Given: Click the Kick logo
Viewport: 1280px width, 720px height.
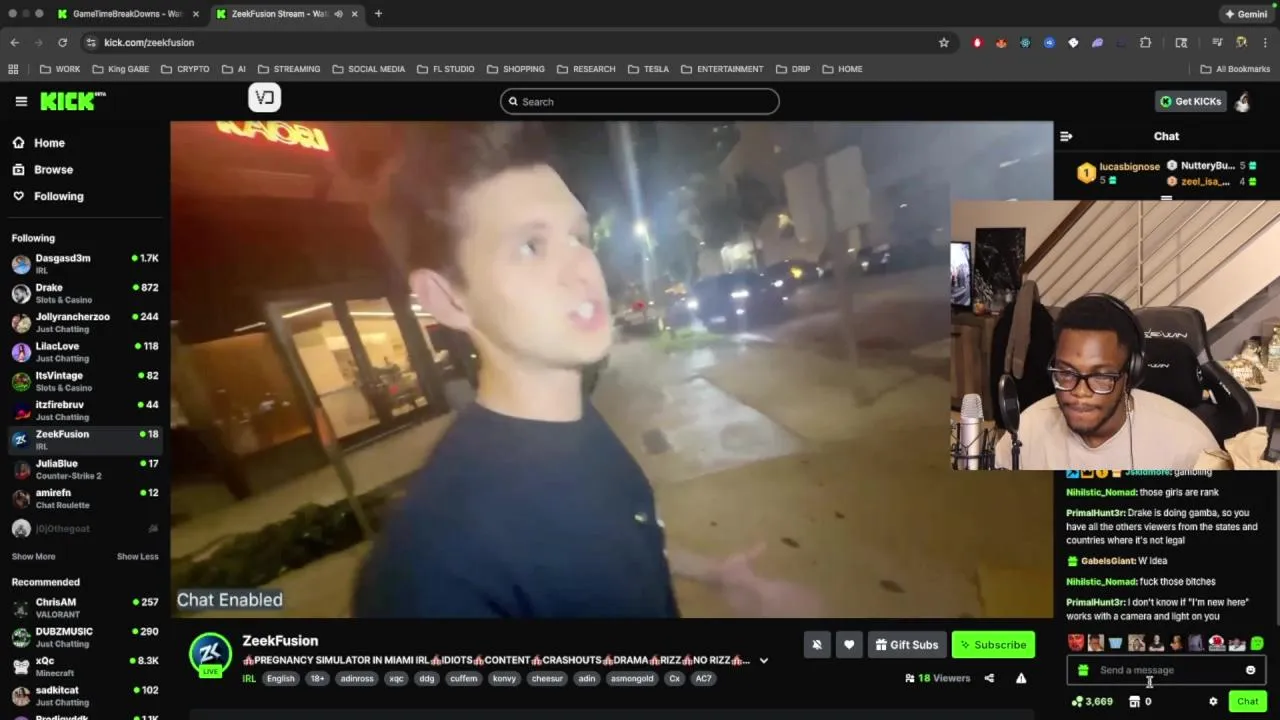Looking at the screenshot, I should 72,101.
